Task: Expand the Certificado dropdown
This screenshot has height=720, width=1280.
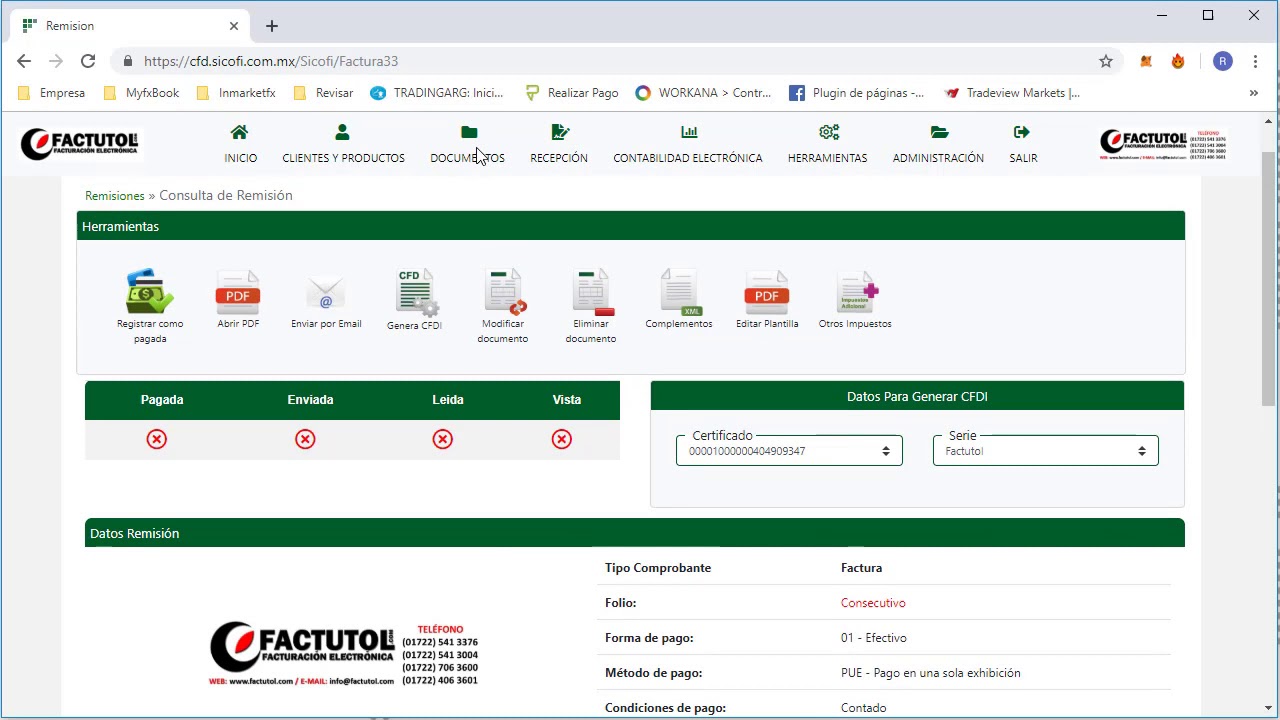Action: [x=789, y=451]
